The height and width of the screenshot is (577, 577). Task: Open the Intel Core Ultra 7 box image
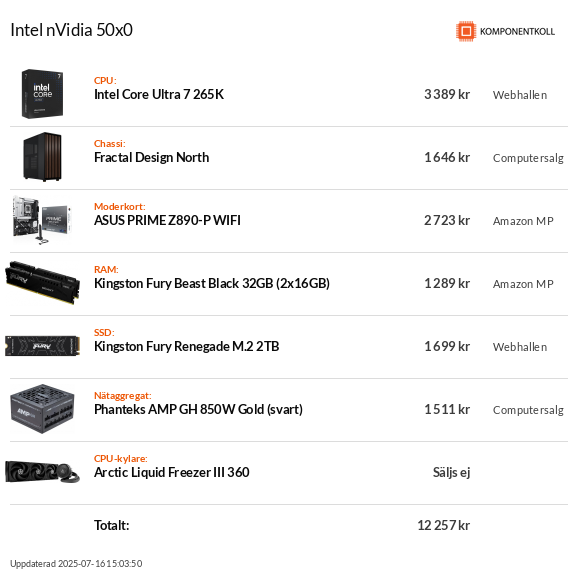coord(42,94)
